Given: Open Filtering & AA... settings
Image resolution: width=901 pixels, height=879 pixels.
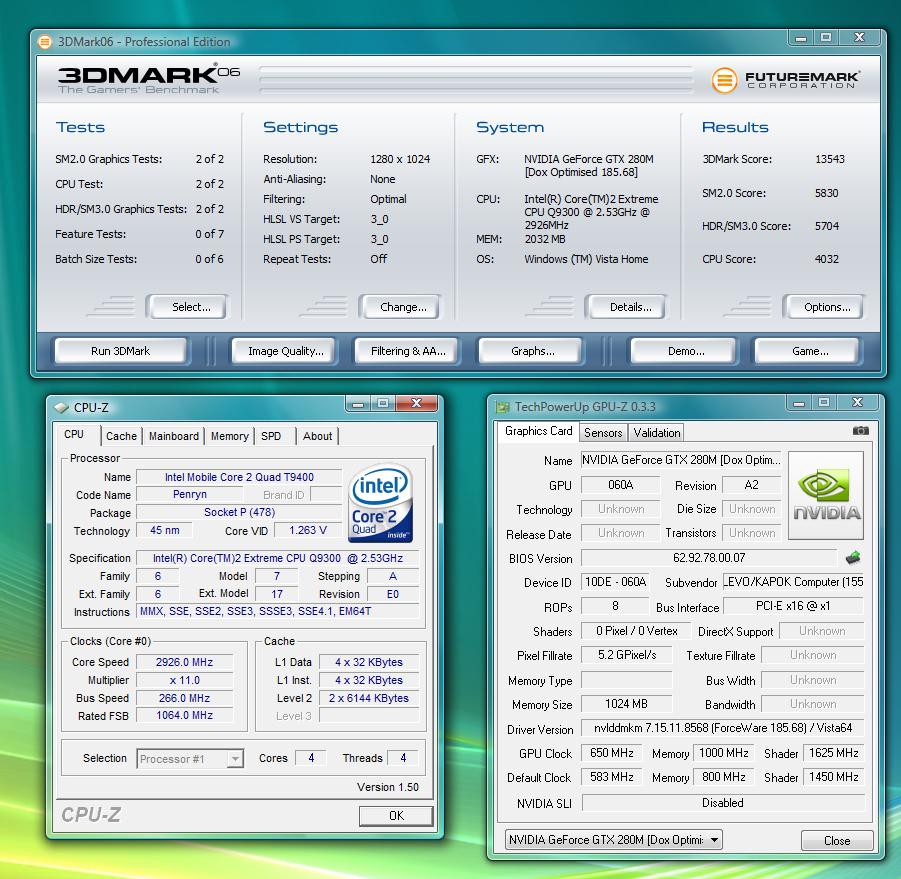Looking at the screenshot, I should pos(407,351).
